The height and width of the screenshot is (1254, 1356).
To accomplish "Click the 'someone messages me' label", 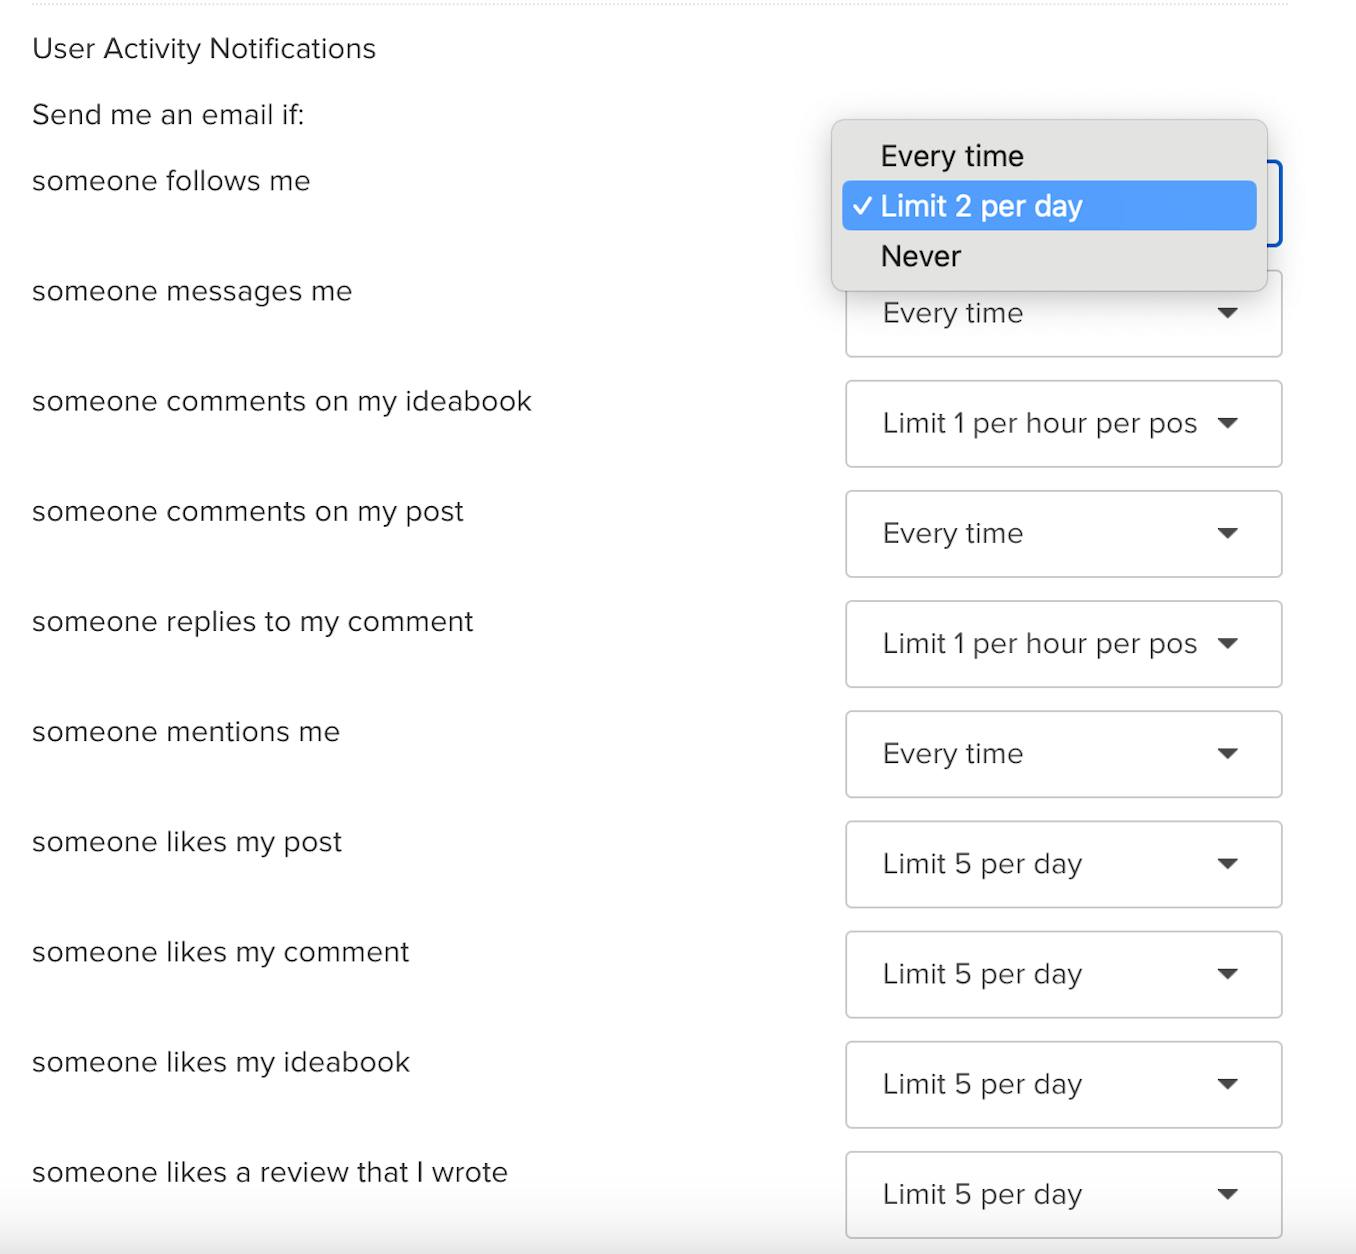I will pos(192,291).
